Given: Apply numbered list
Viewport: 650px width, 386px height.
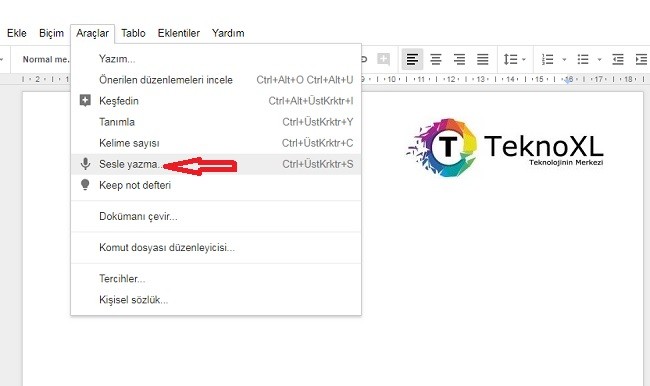Looking at the screenshot, I should (548, 59).
